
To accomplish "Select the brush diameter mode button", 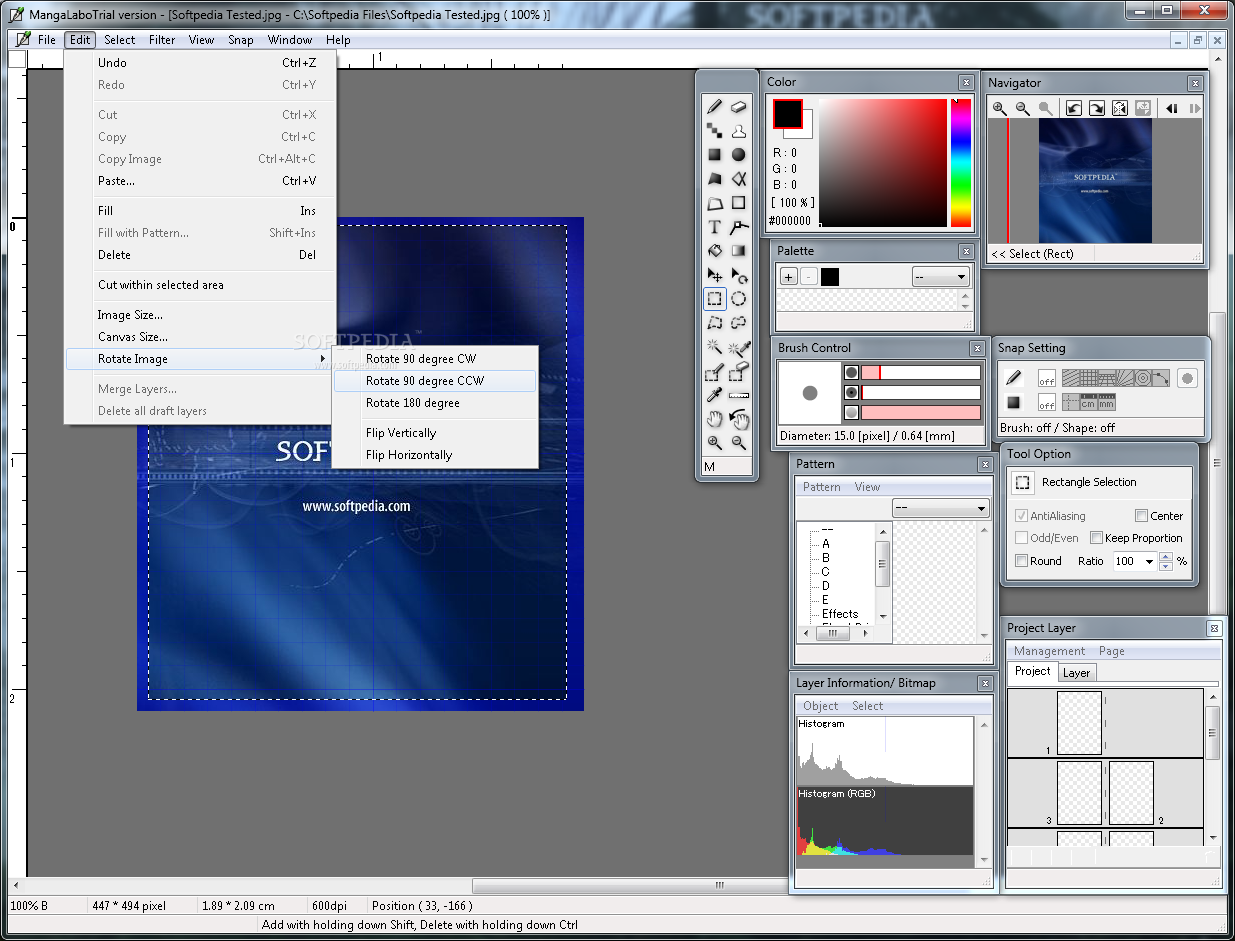I will click(x=851, y=372).
